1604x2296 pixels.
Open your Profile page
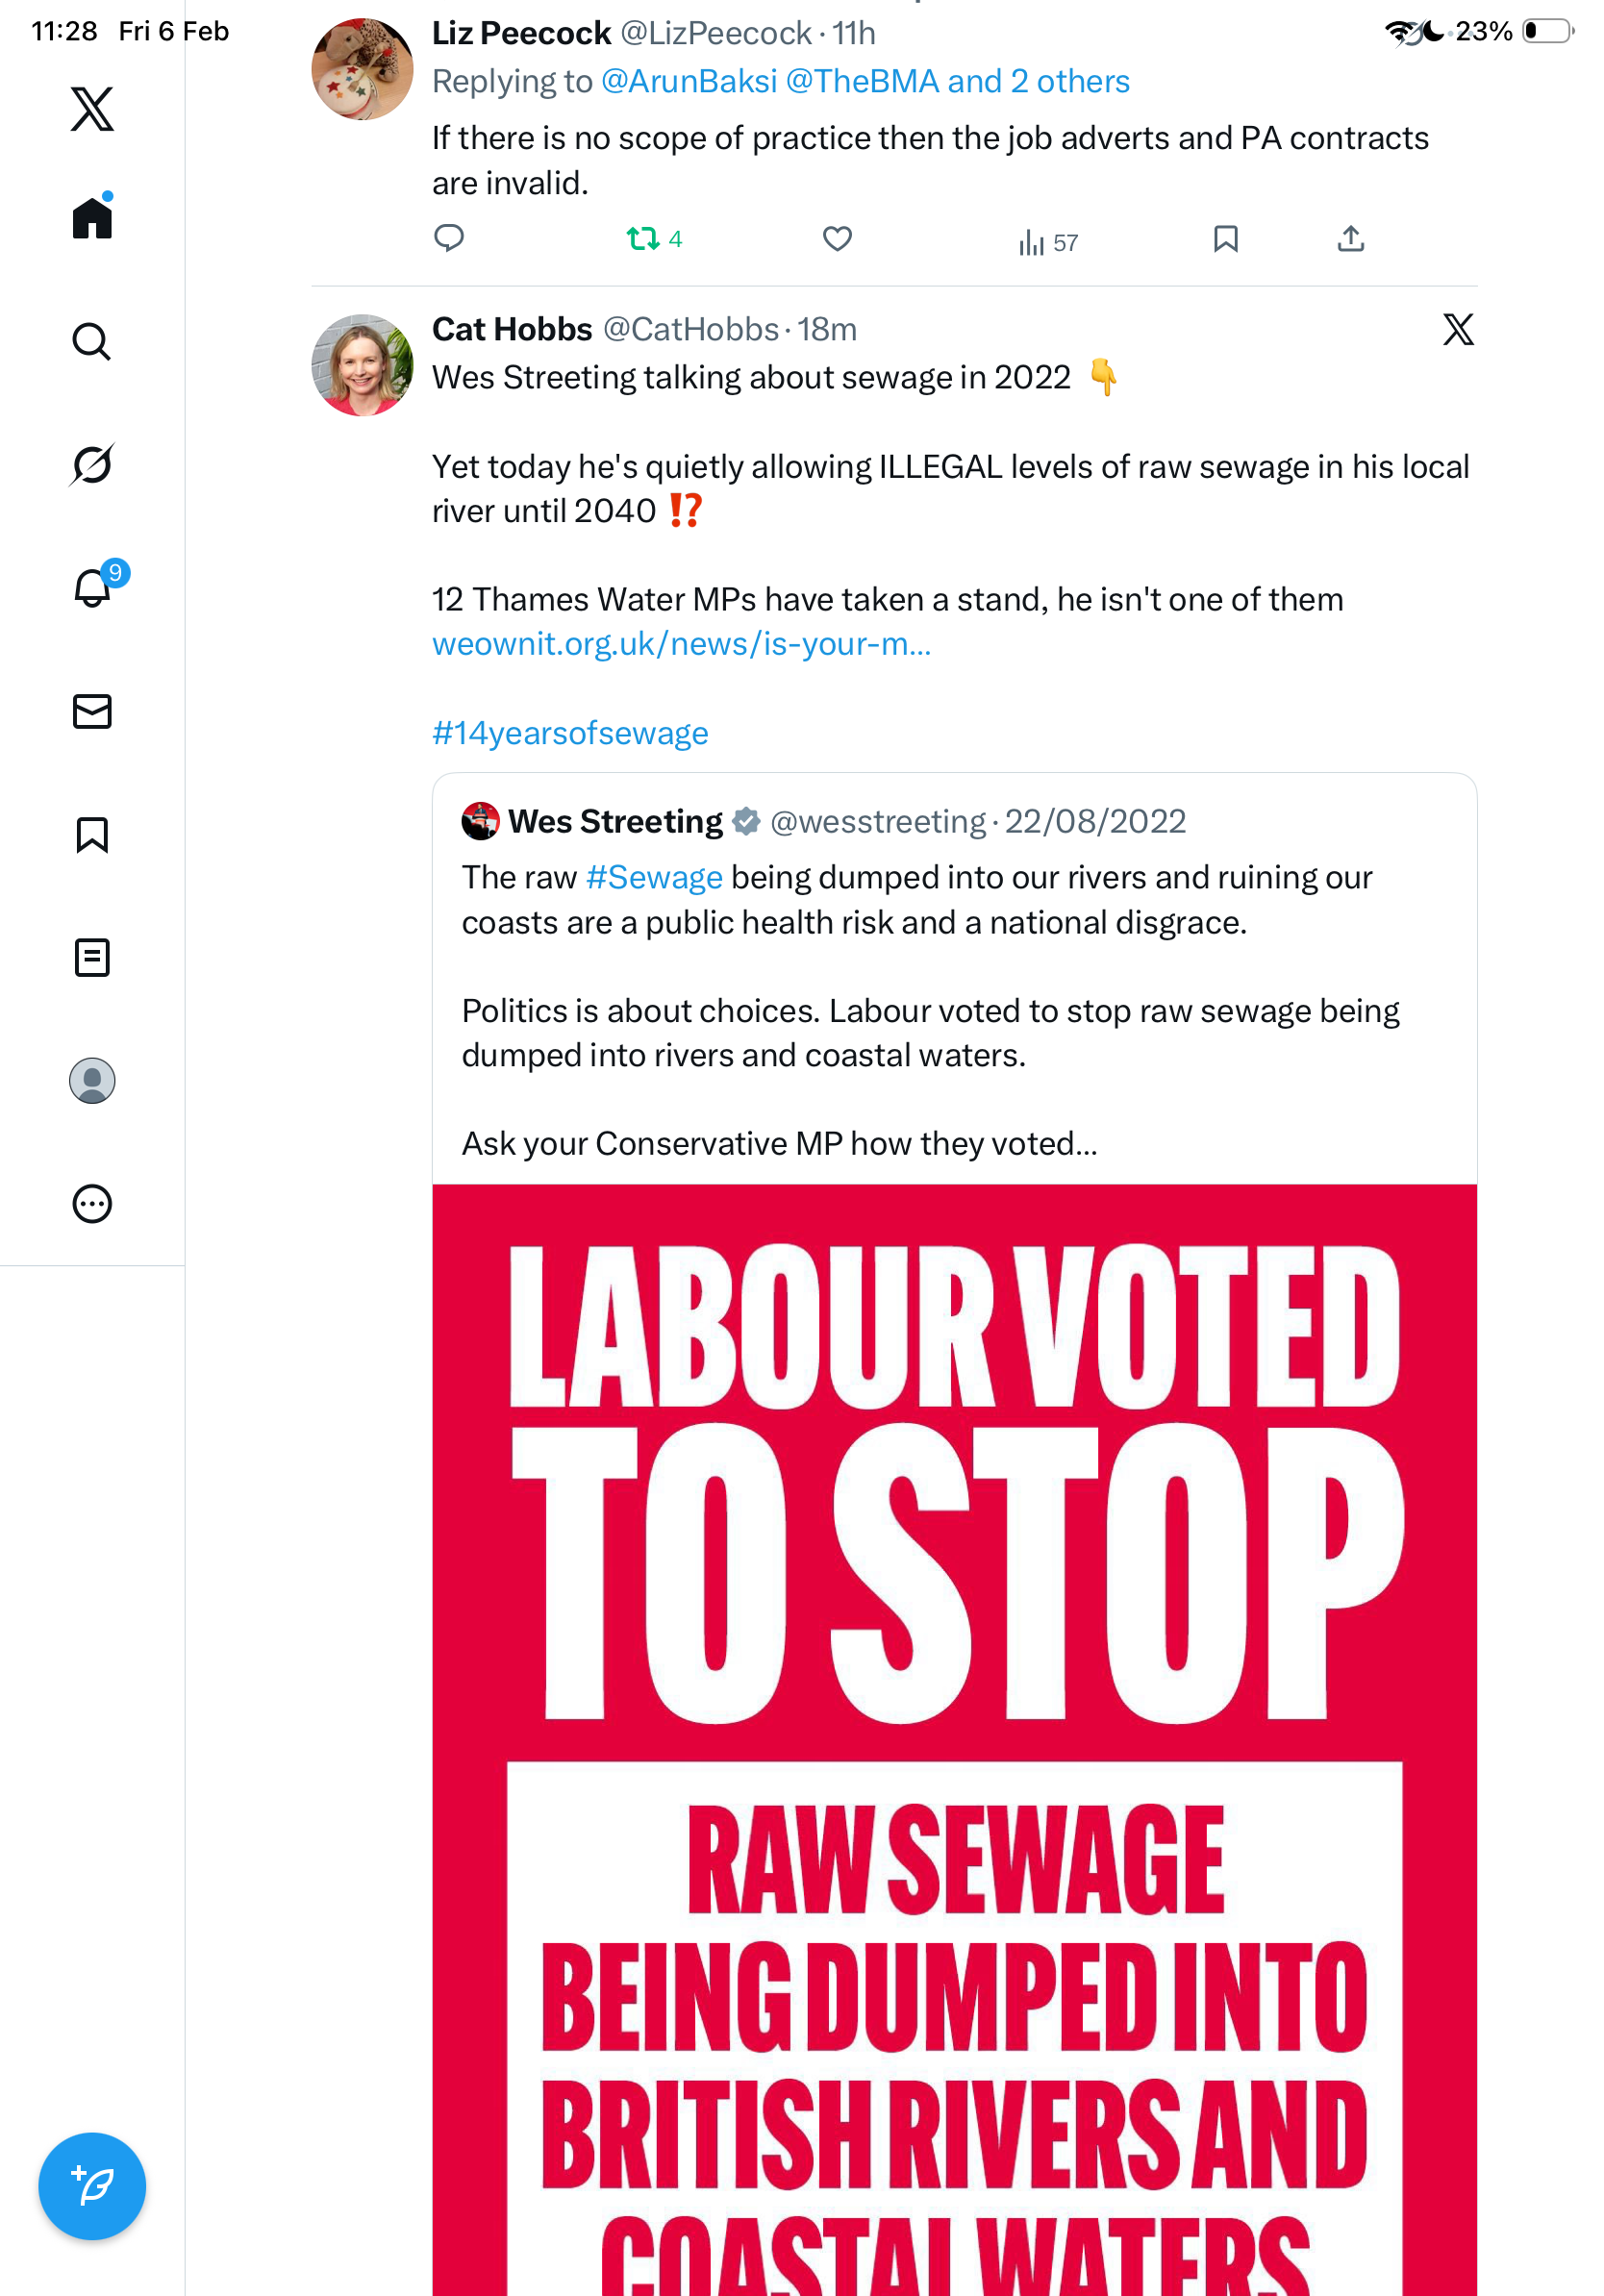[x=92, y=1081]
